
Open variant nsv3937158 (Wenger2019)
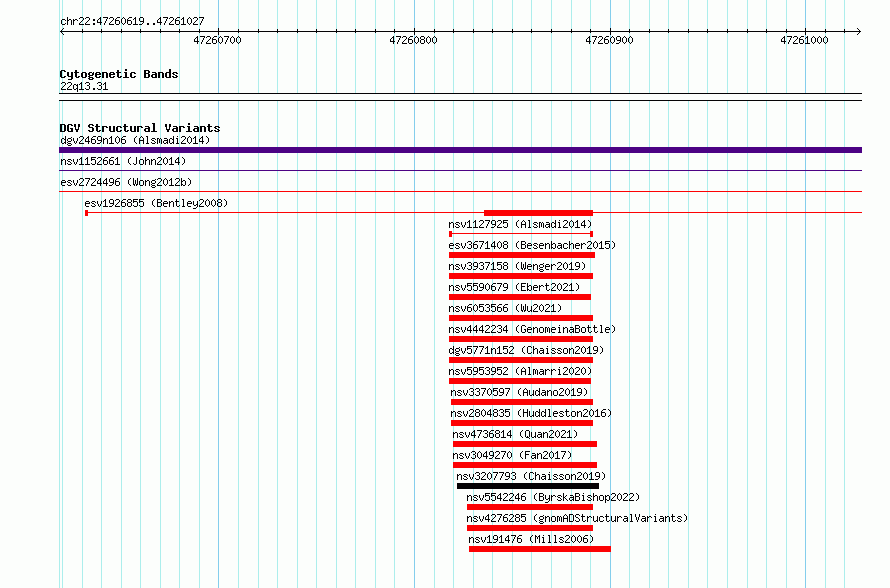click(x=517, y=266)
